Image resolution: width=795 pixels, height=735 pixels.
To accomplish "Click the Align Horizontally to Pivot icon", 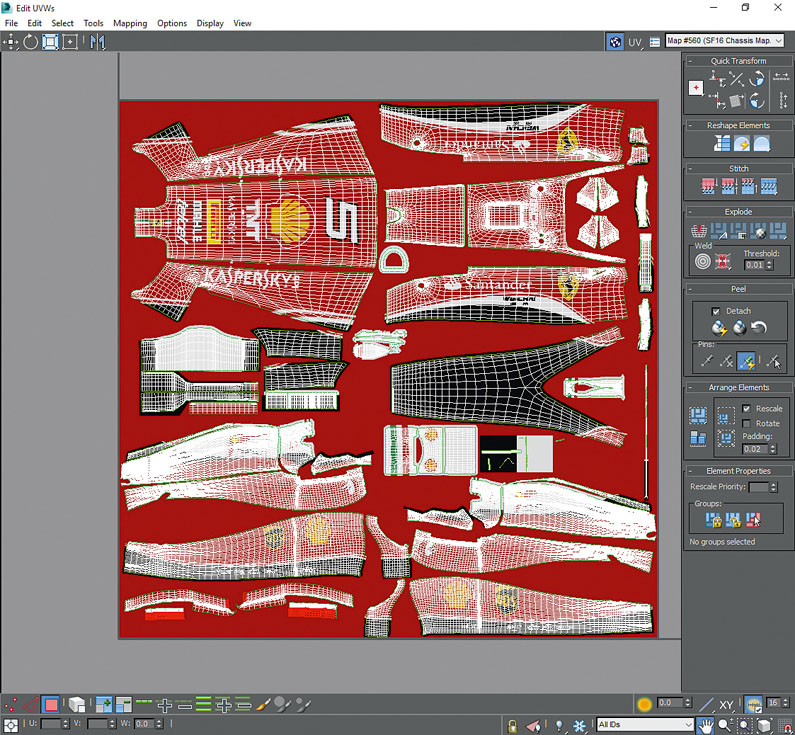I will click(x=717, y=78).
